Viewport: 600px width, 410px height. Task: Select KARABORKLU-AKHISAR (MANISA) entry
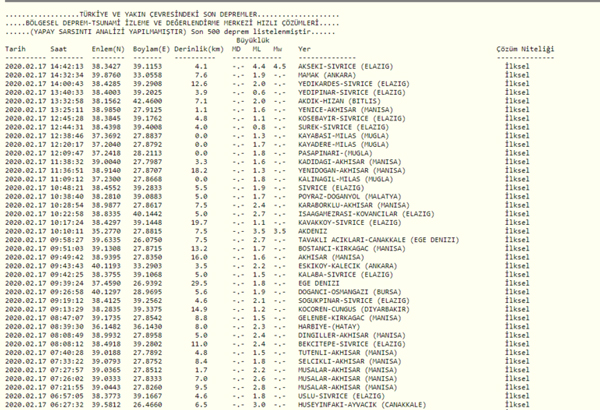click(x=354, y=205)
